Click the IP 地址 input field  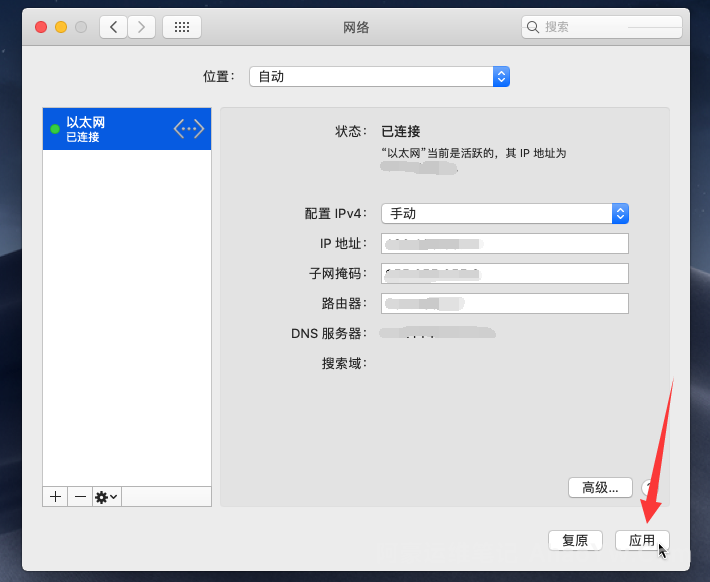pyautogui.click(x=505, y=244)
